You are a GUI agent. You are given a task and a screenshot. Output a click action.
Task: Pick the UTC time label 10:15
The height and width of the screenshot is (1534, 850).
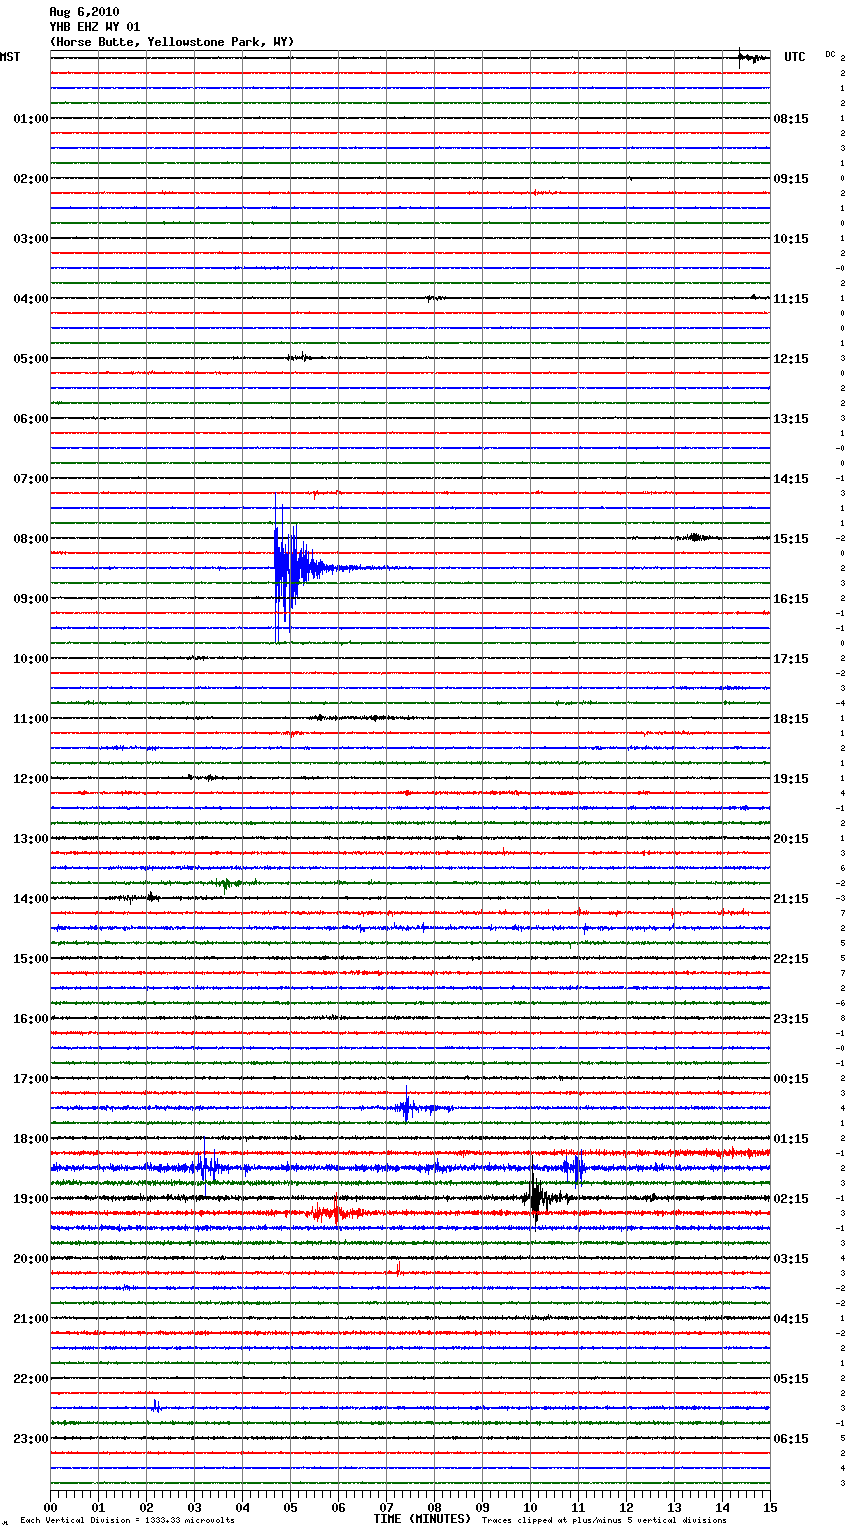pos(791,239)
